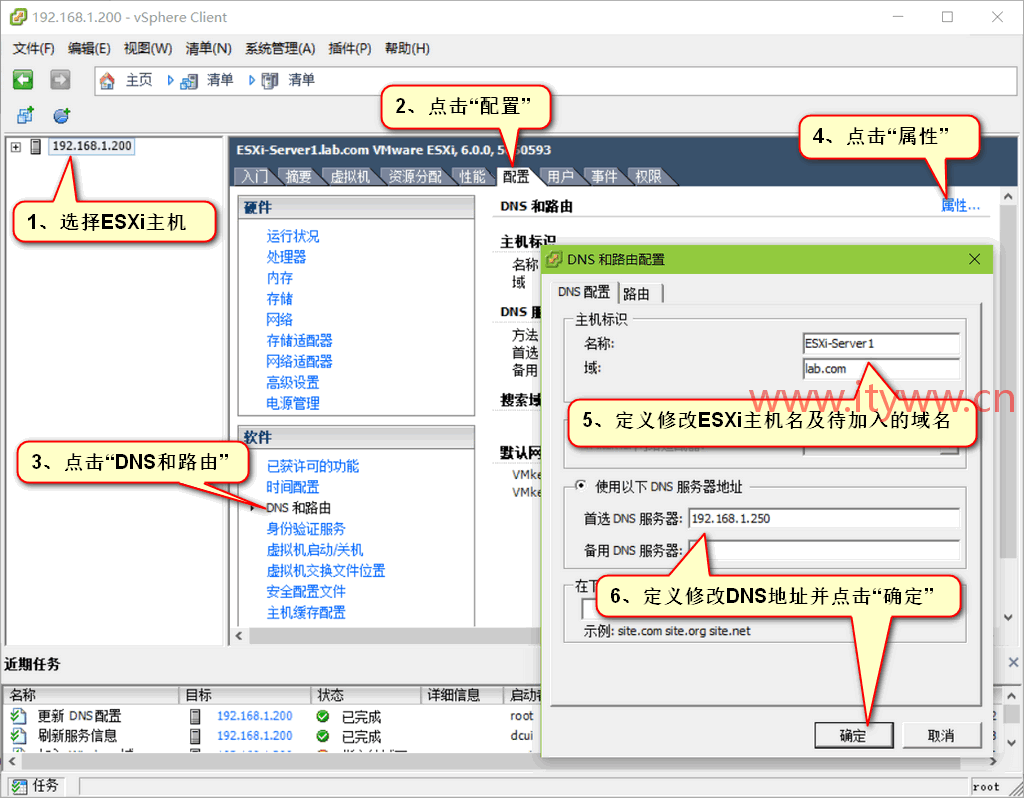Click the grey Forward navigation arrow
The image size is (1024, 798).
click(x=60, y=80)
